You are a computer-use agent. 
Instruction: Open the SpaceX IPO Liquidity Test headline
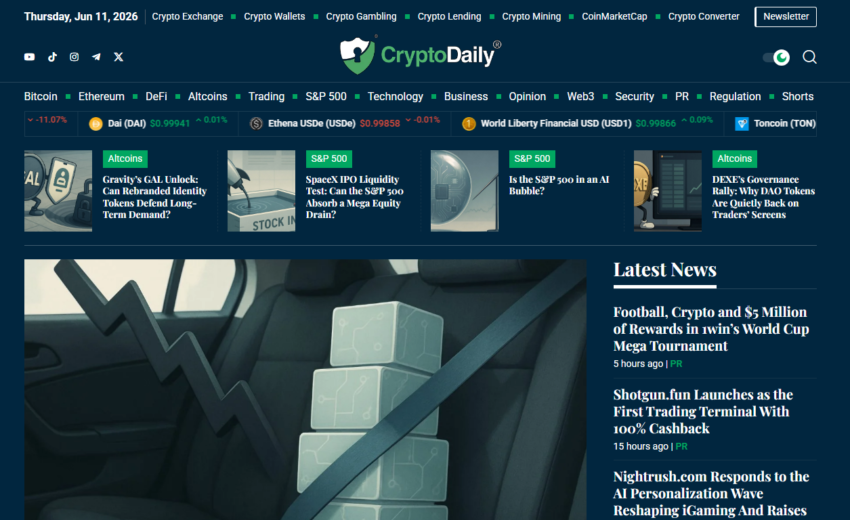tap(355, 197)
